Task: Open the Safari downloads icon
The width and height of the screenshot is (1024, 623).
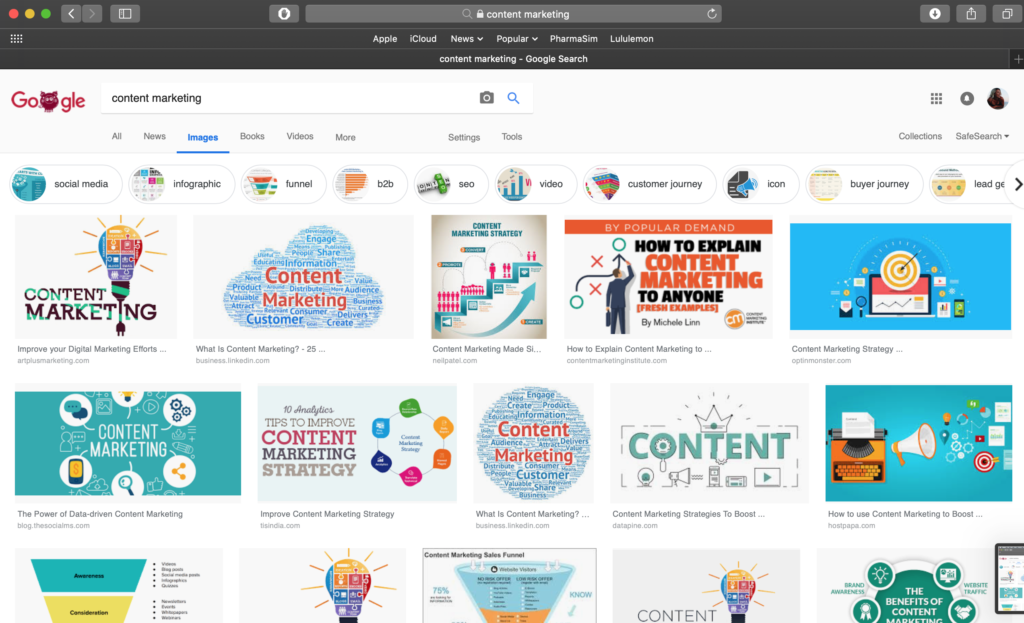Action: point(935,14)
